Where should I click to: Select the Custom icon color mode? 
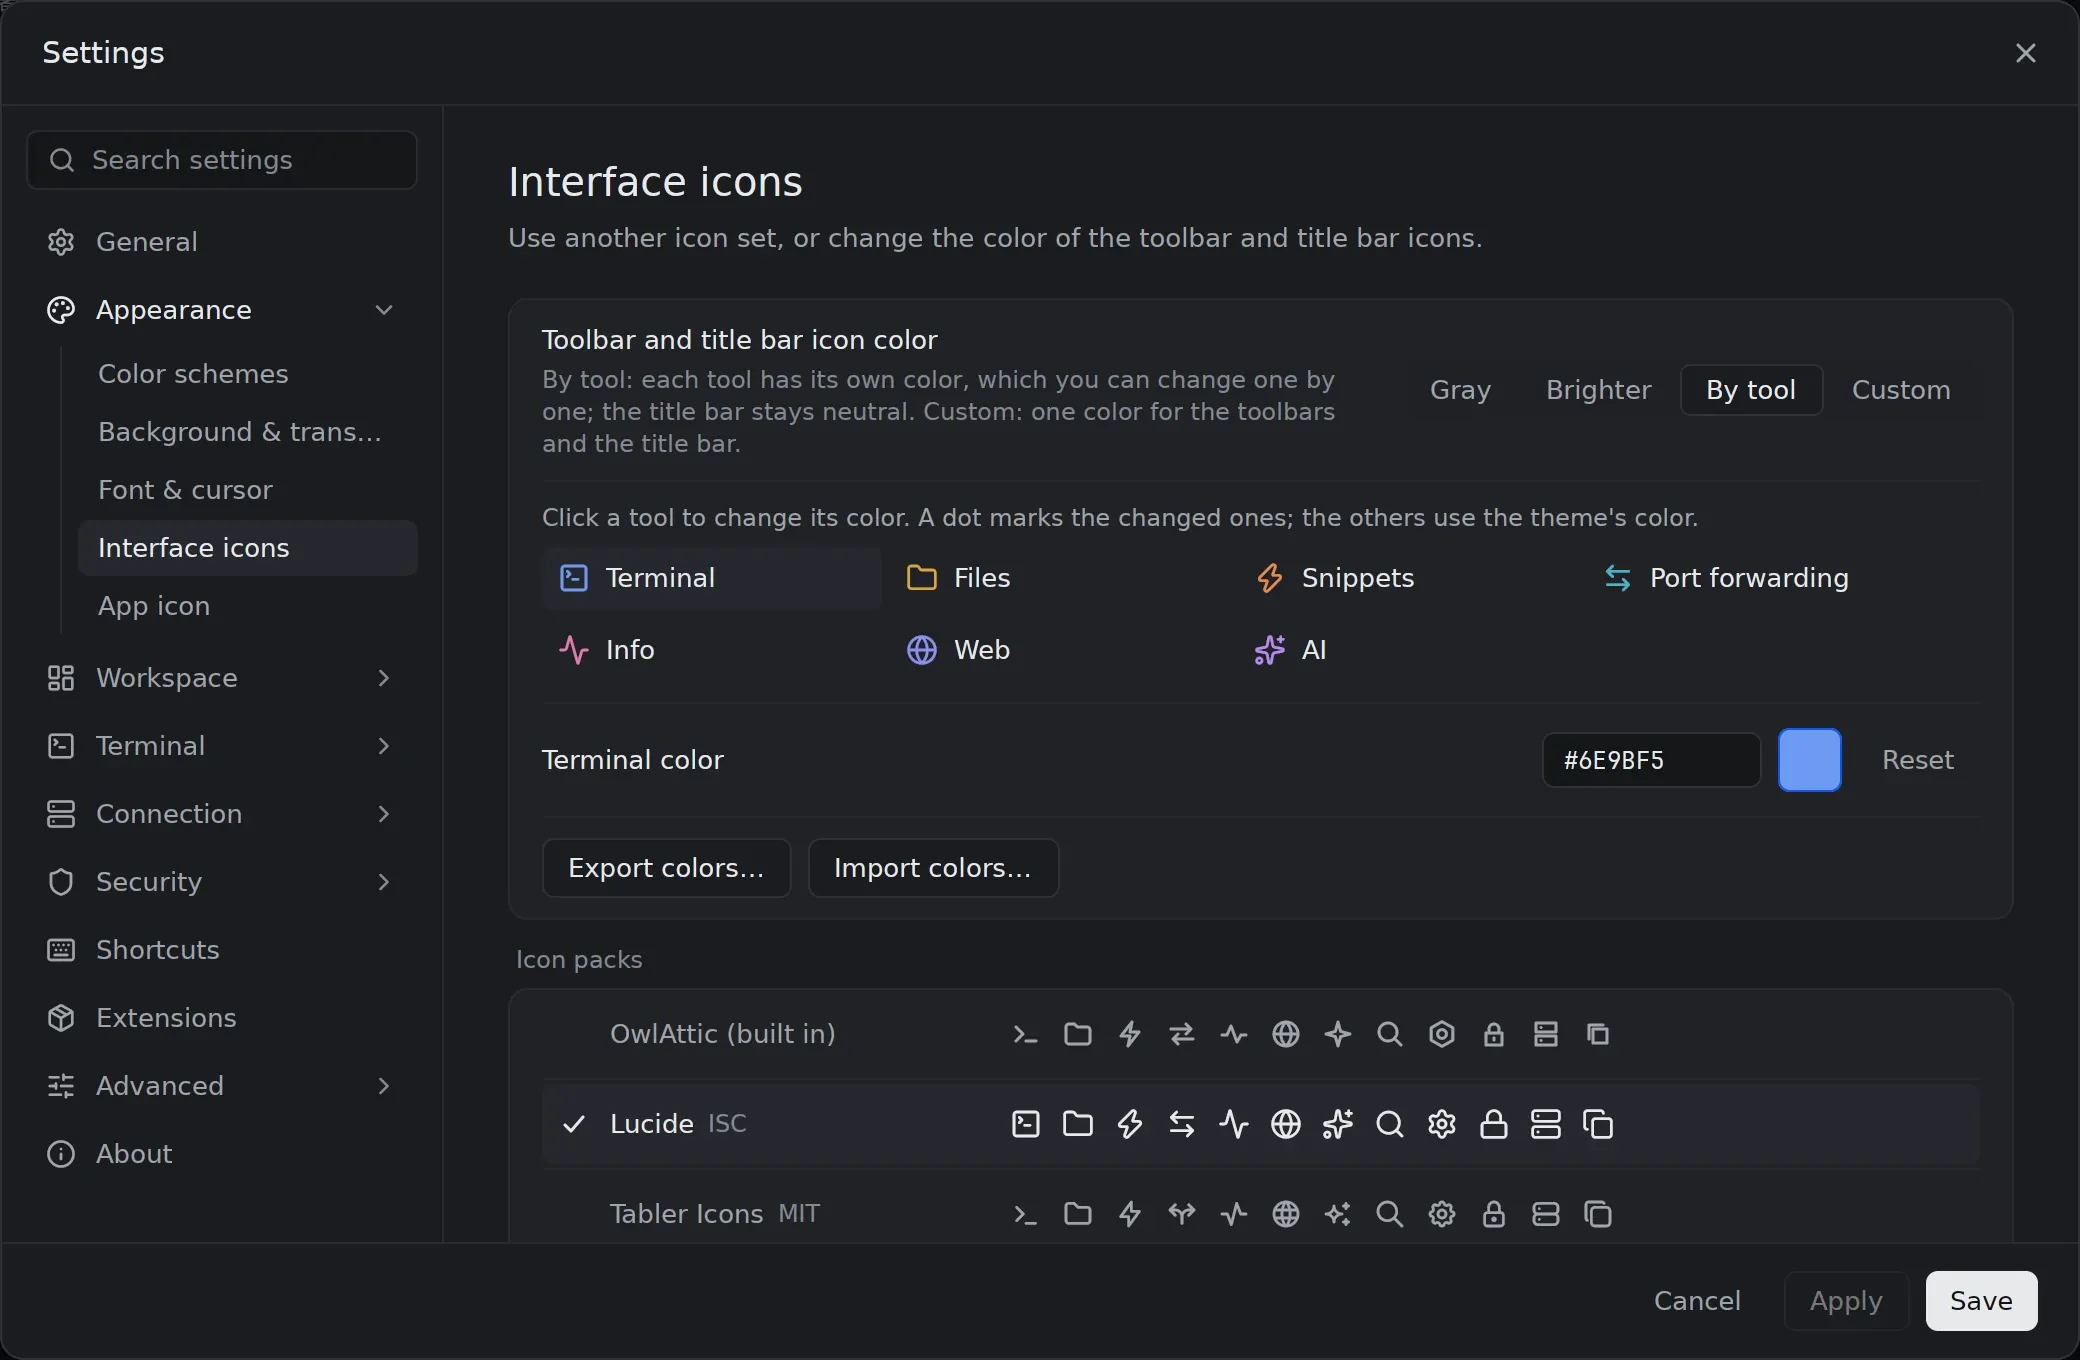(x=1901, y=390)
